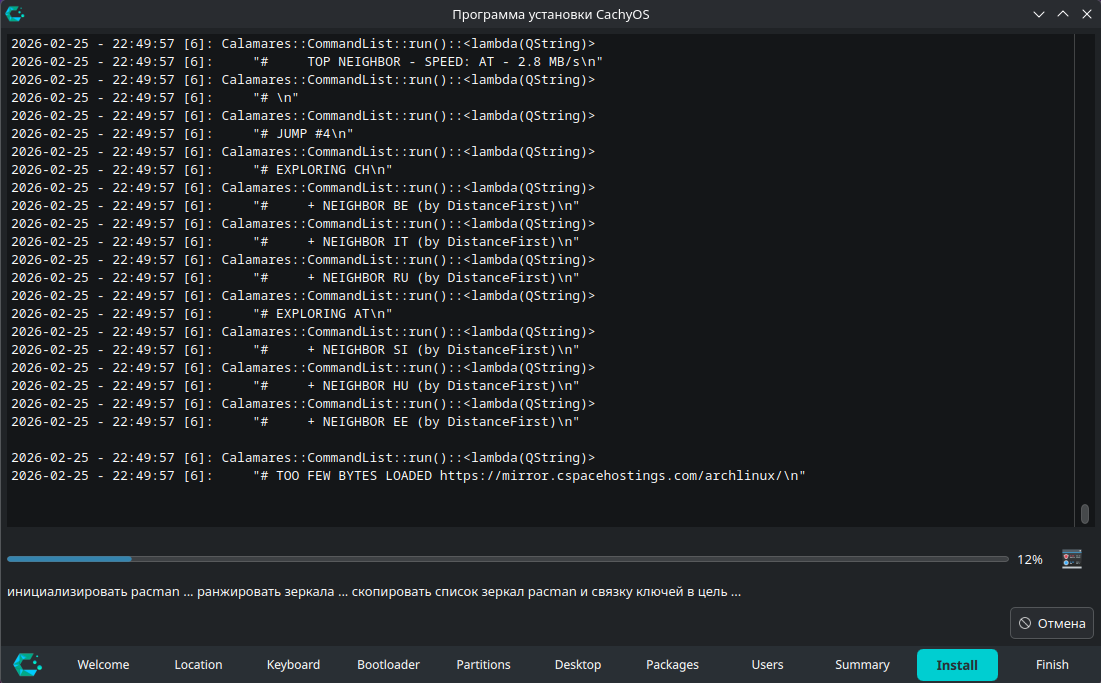
Task: Click the Отмена cancel button
Action: (1051, 623)
